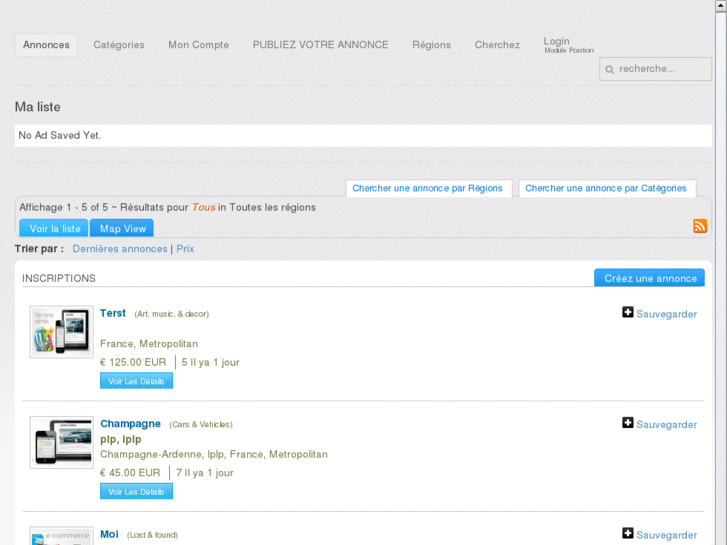The image size is (727, 545).
Task: Switch to Chercher une annonce par Catégories tab
Action: click(606, 188)
